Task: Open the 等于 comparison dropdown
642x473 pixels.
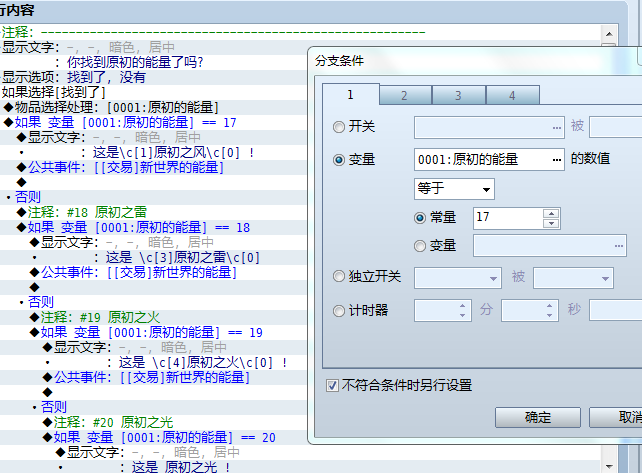Action: pyautogui.click(x=454, y=189)
